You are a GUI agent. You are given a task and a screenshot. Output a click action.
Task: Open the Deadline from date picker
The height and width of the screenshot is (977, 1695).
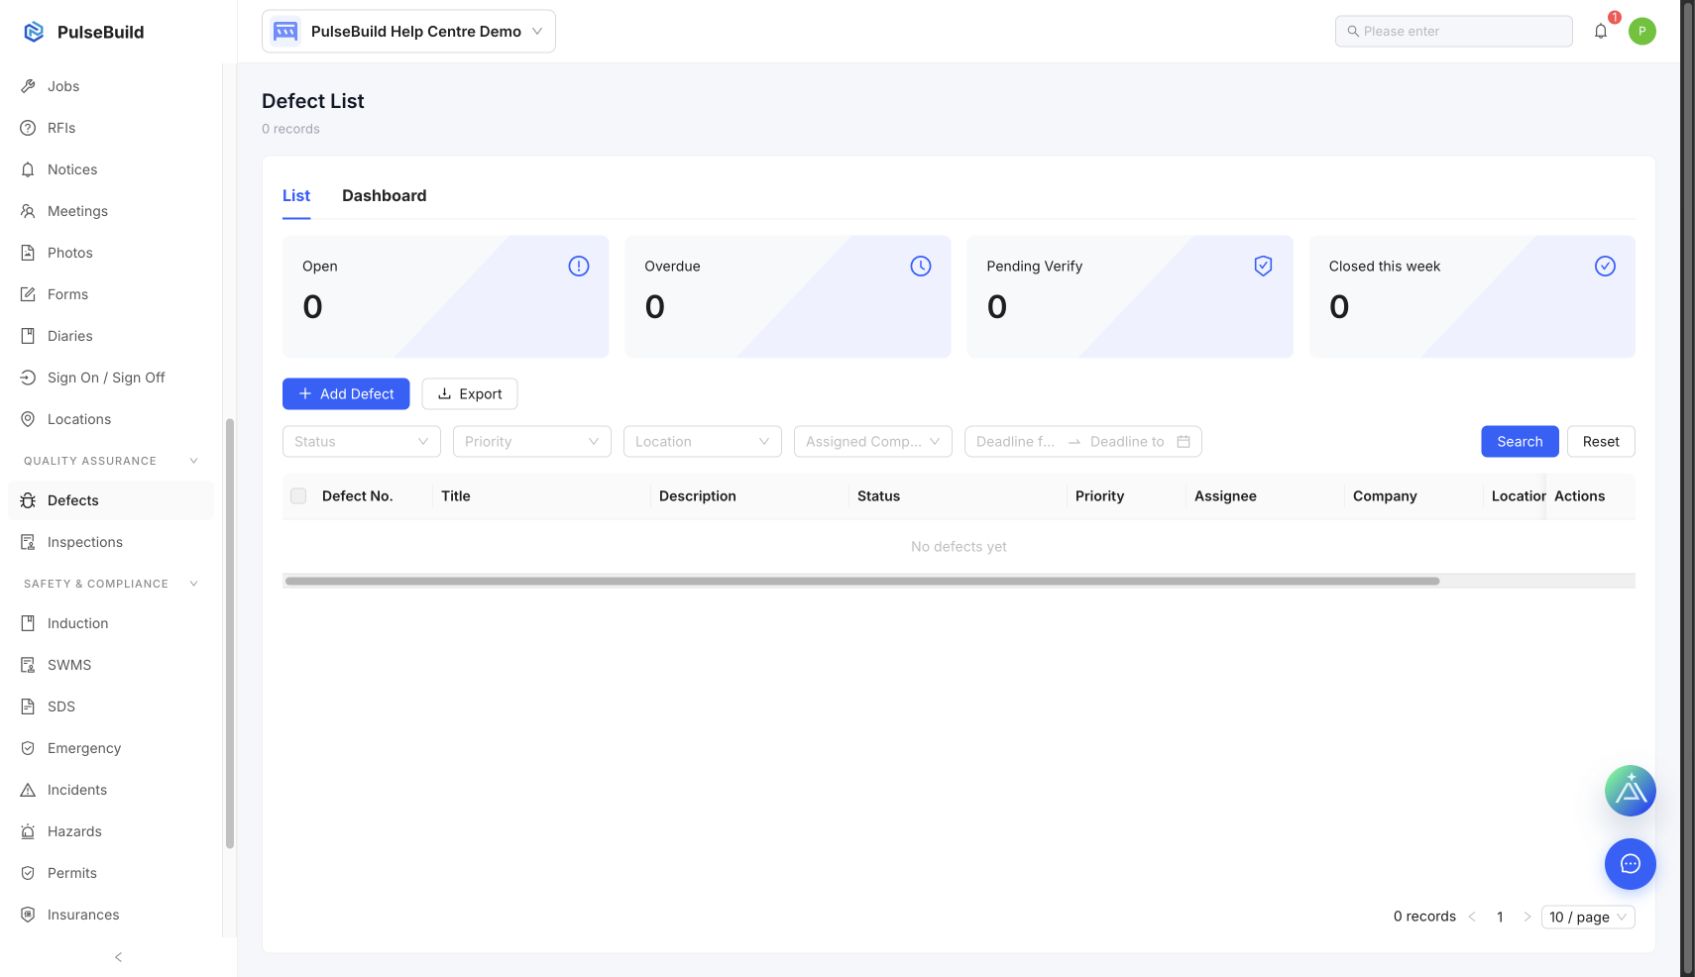click(x=1015, y=441)
